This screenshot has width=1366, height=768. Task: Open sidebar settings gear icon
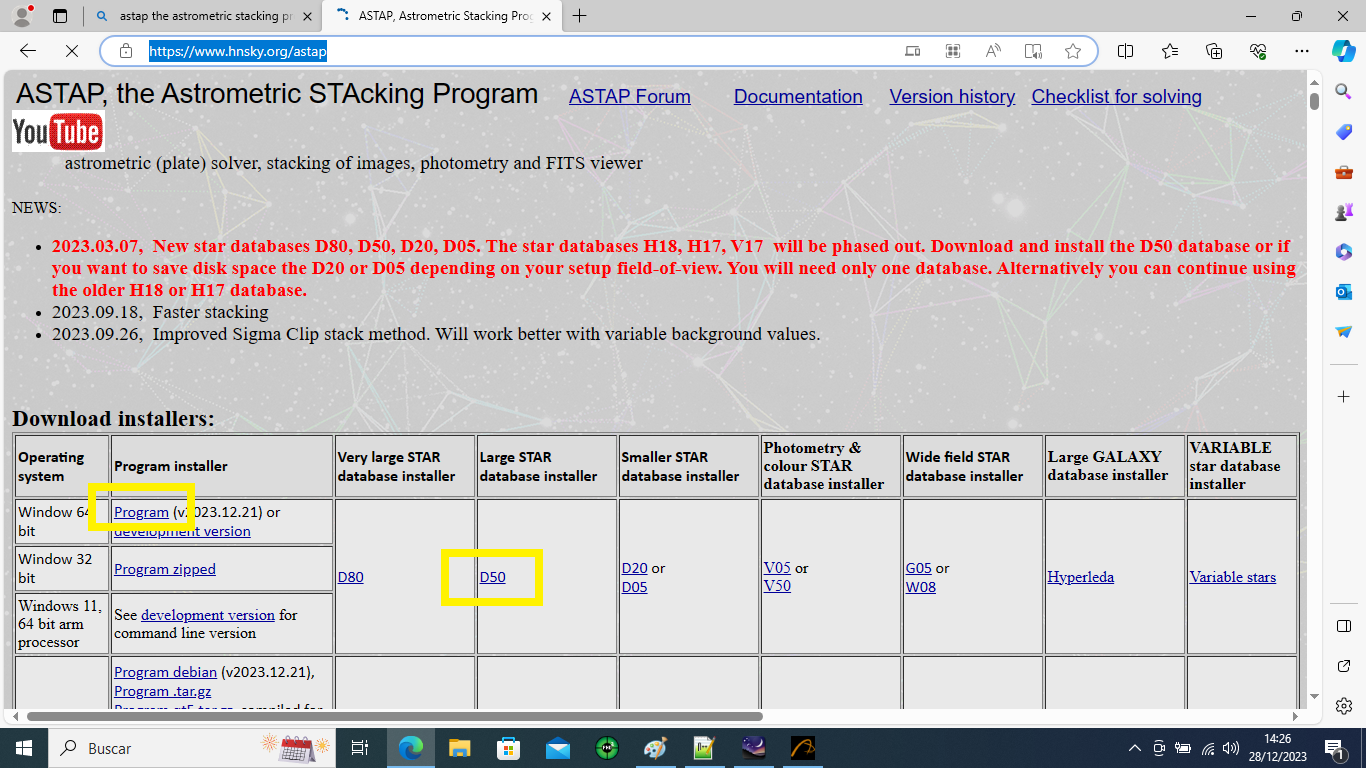point(1344,706)
